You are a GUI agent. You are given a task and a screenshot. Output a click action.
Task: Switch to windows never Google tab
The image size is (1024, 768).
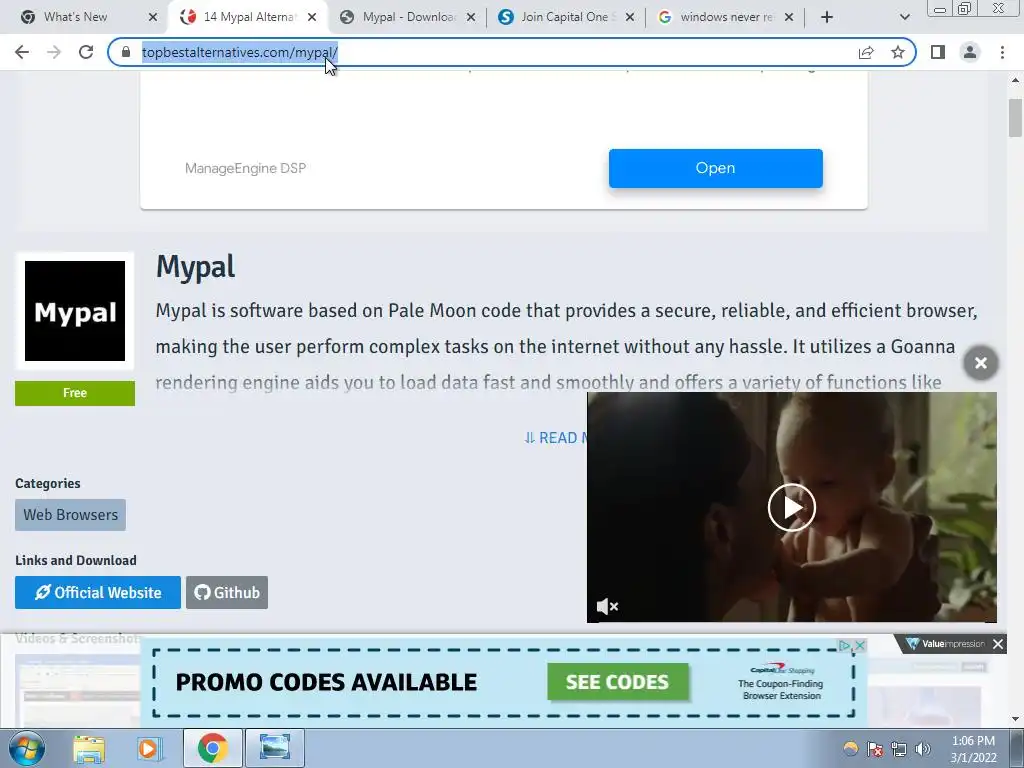725,17
